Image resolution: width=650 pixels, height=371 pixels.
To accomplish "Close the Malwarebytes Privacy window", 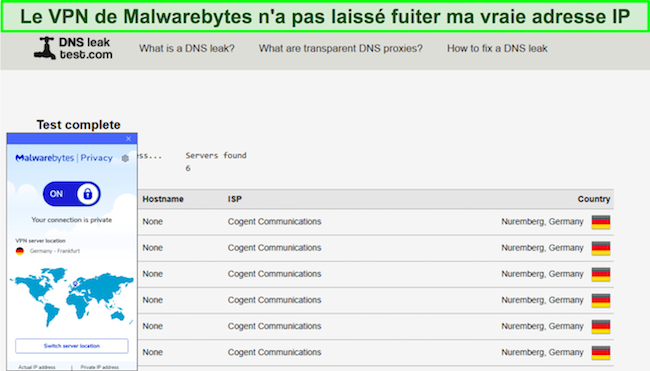I will pos(129,138).
